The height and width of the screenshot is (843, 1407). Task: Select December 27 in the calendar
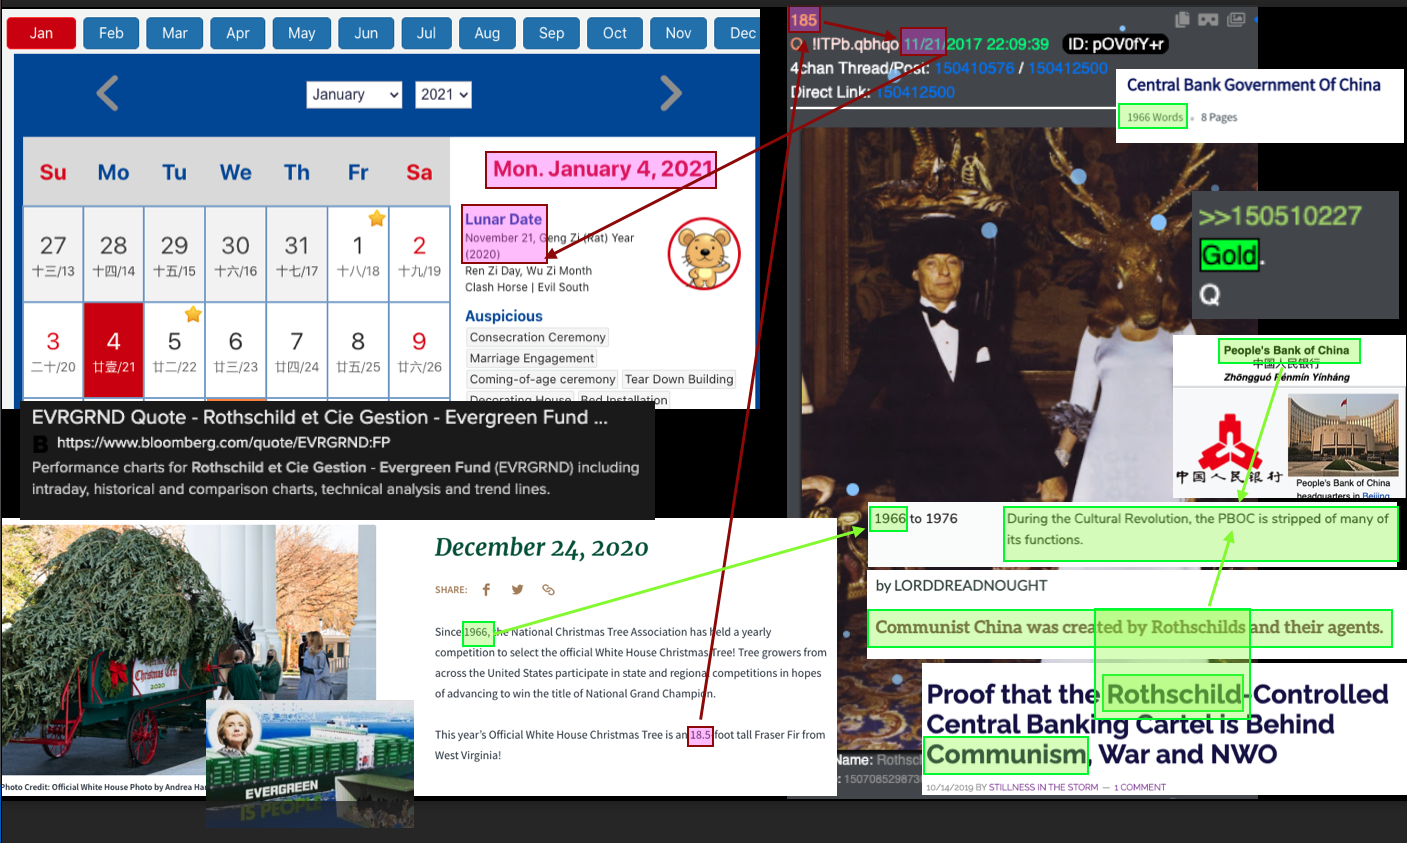(x=53, y=254)
